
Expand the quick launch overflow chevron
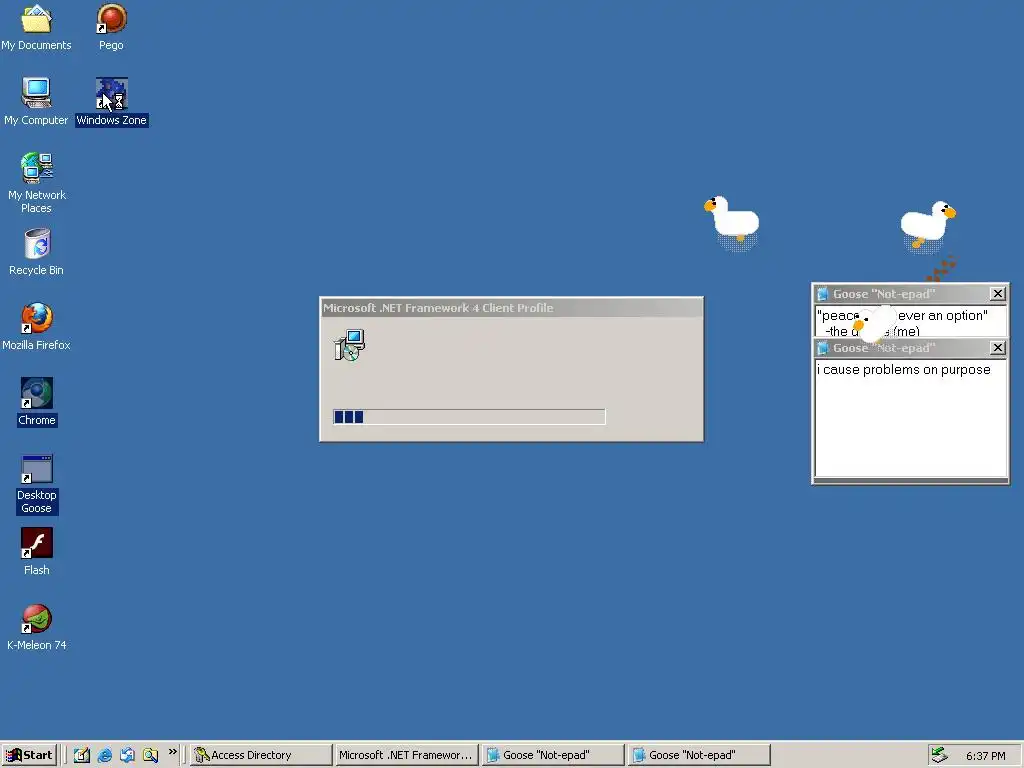(x=172, y=752)
